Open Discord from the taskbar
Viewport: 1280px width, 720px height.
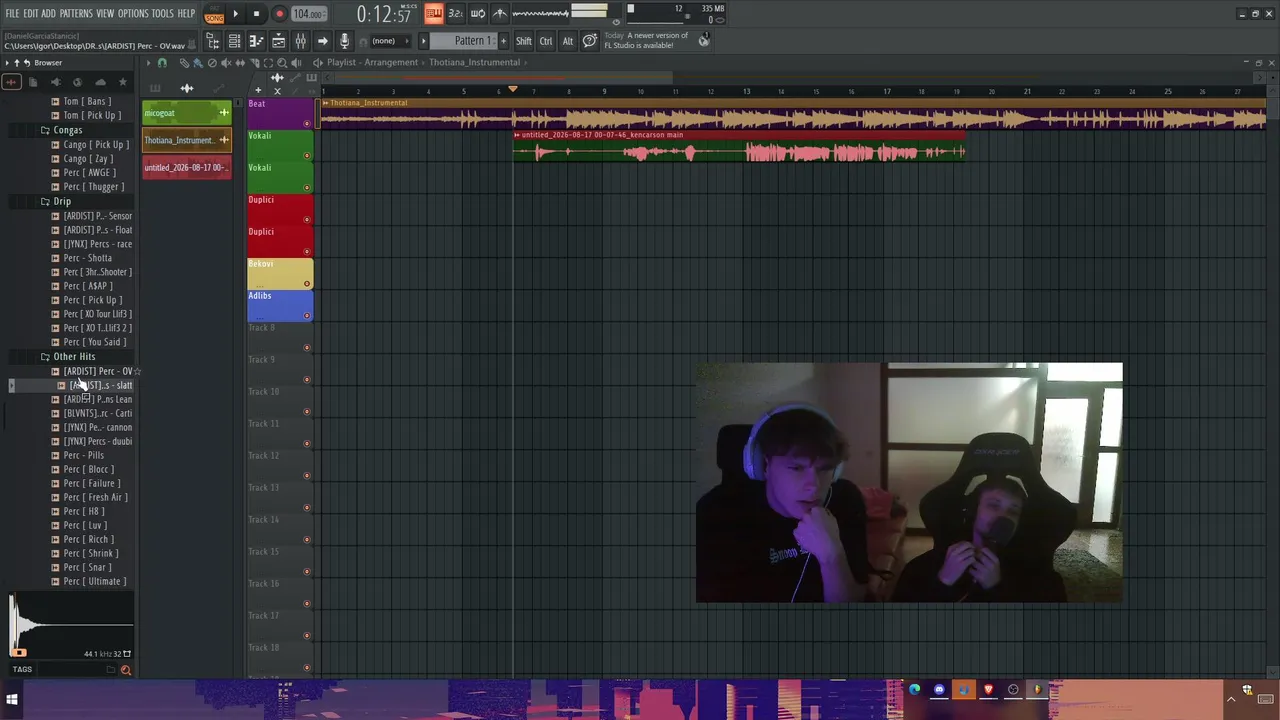click(x=939, y=689)
